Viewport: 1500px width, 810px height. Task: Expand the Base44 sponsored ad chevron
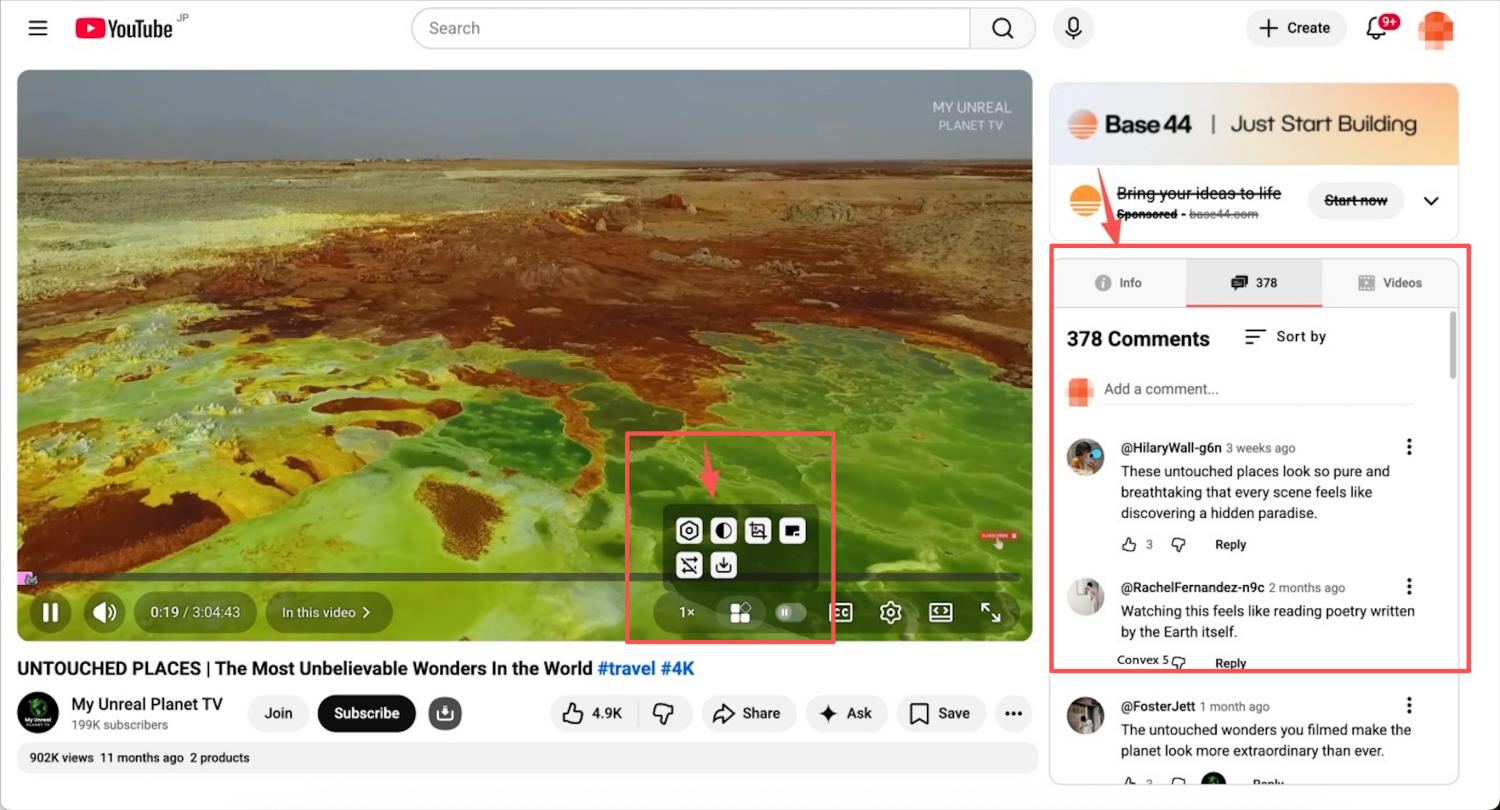coord(1431,201)
